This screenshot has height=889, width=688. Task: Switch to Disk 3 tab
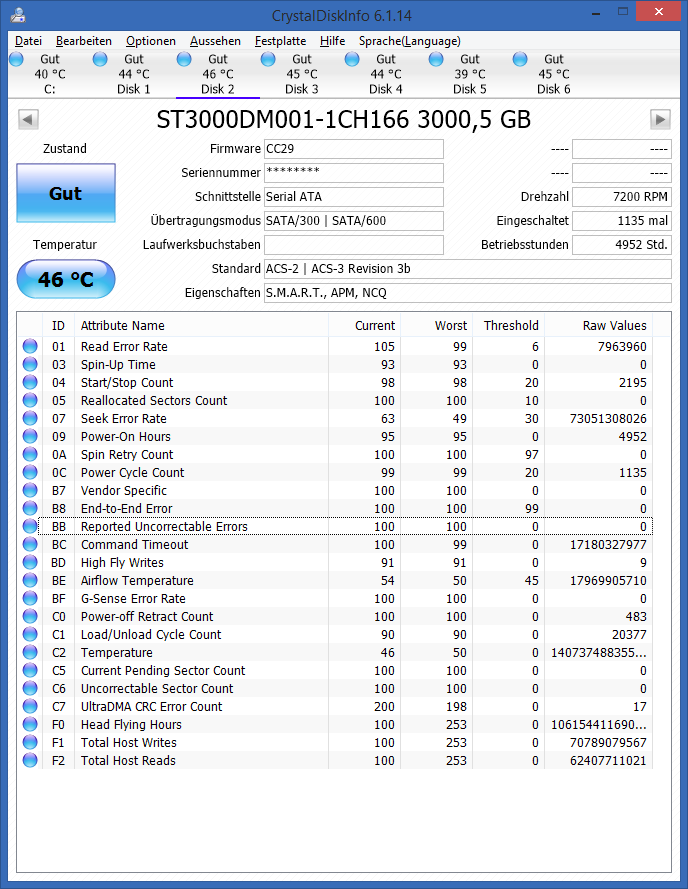(302, 74)
